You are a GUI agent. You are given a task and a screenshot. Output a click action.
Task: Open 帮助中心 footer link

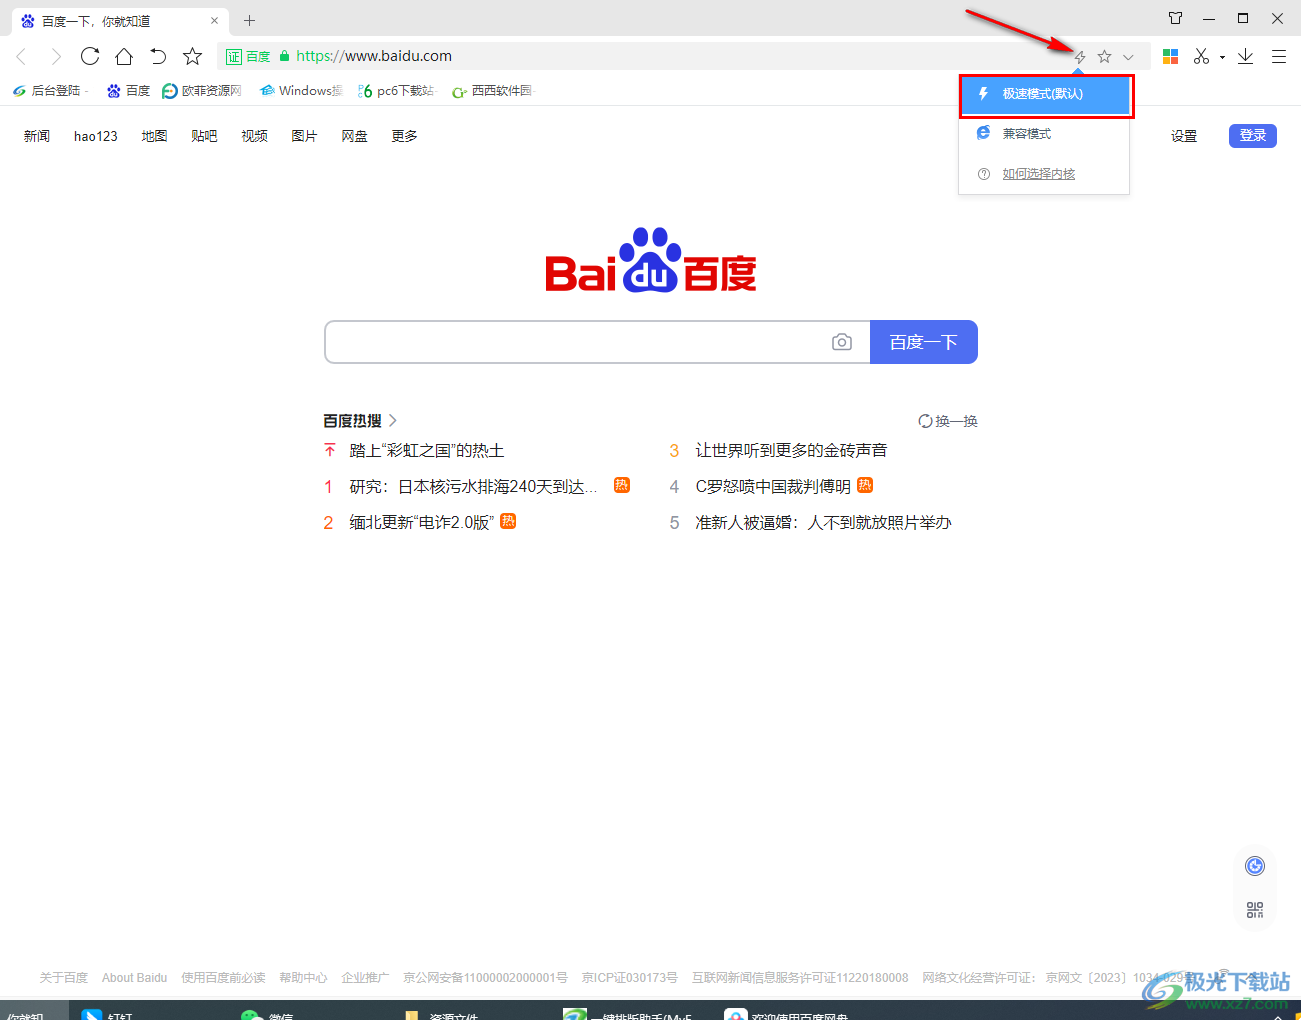click(303, 978)
